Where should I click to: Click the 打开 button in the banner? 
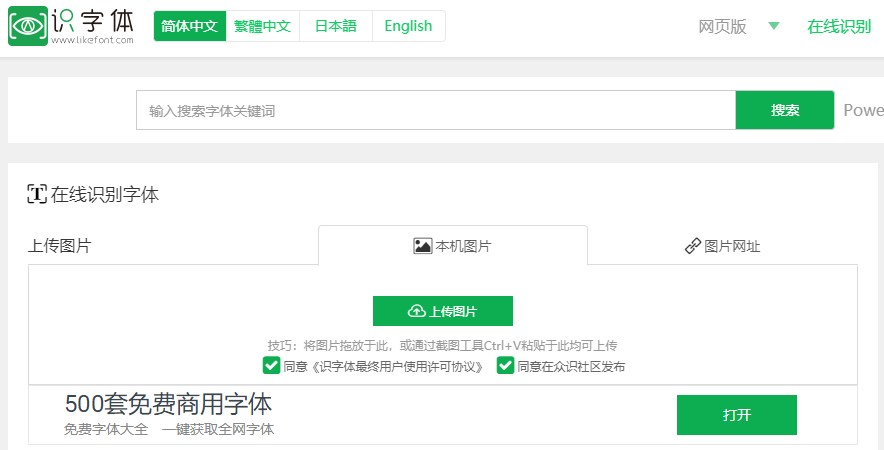pos(736,415)
